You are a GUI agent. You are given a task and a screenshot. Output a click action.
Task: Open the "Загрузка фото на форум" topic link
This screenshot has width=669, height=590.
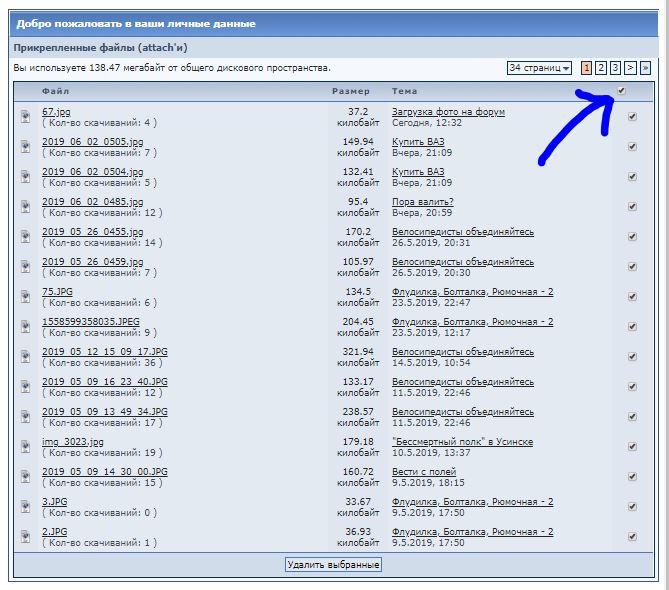(x=448, y=112)
